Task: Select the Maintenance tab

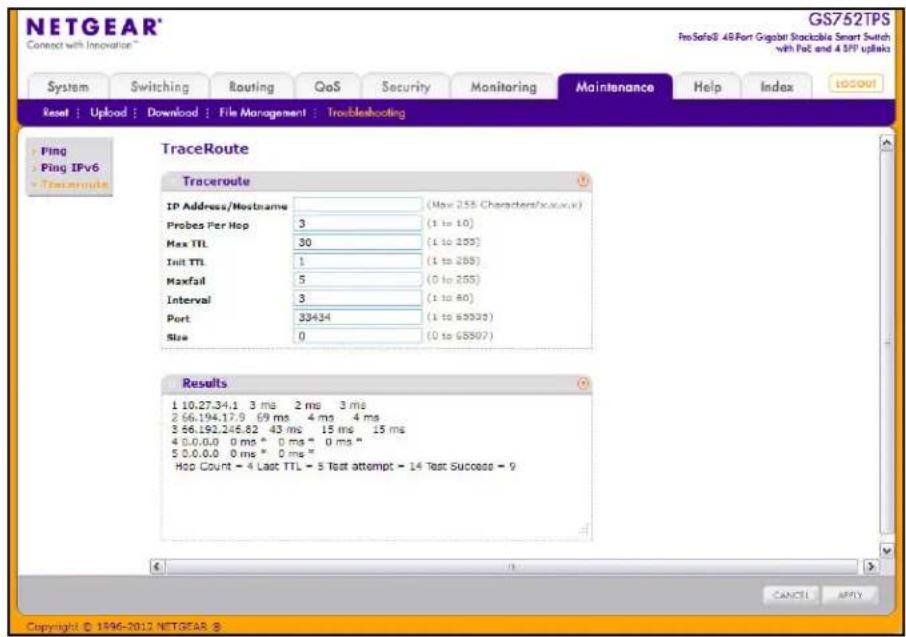Action: point(615,87)
